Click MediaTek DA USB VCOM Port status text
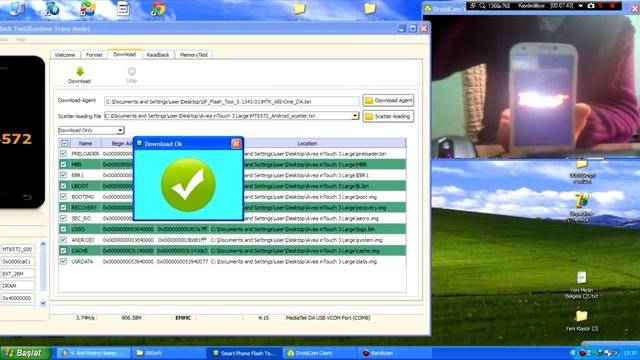The image size is (640, 360). point(328,318)
